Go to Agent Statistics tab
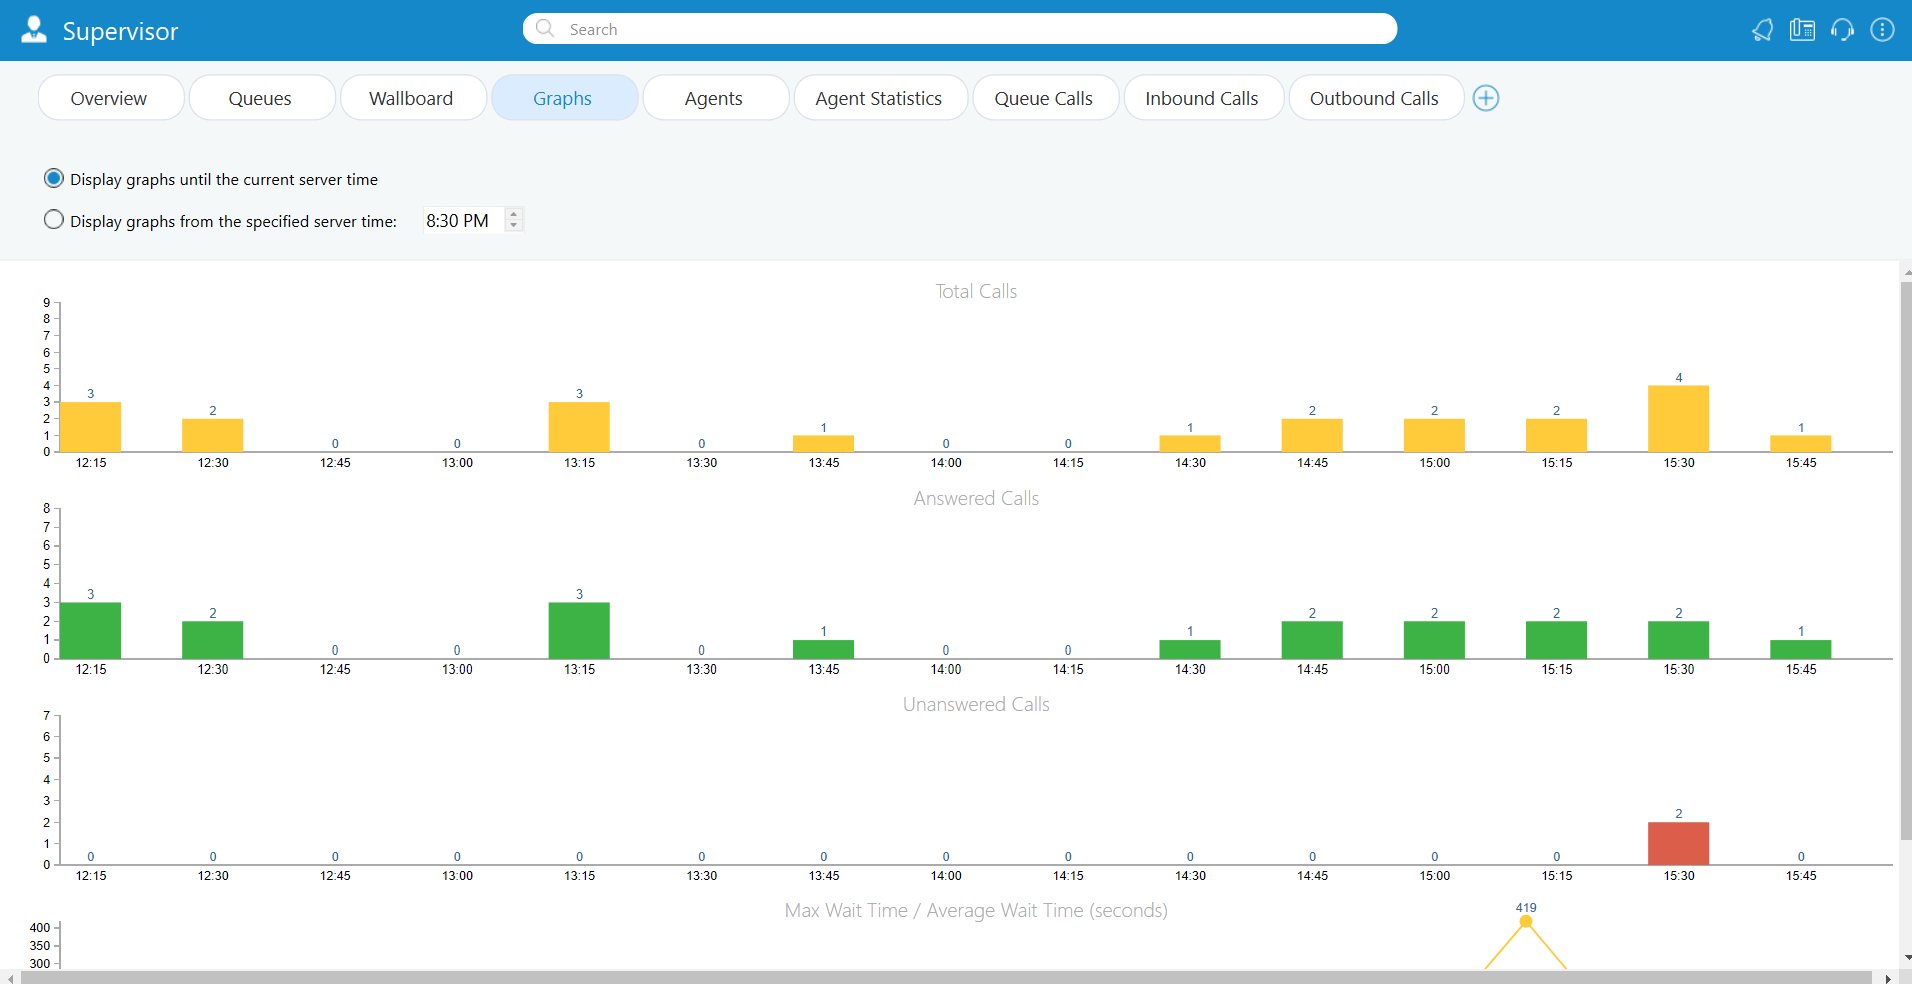 pyautogui.click(x=880, y=98)
